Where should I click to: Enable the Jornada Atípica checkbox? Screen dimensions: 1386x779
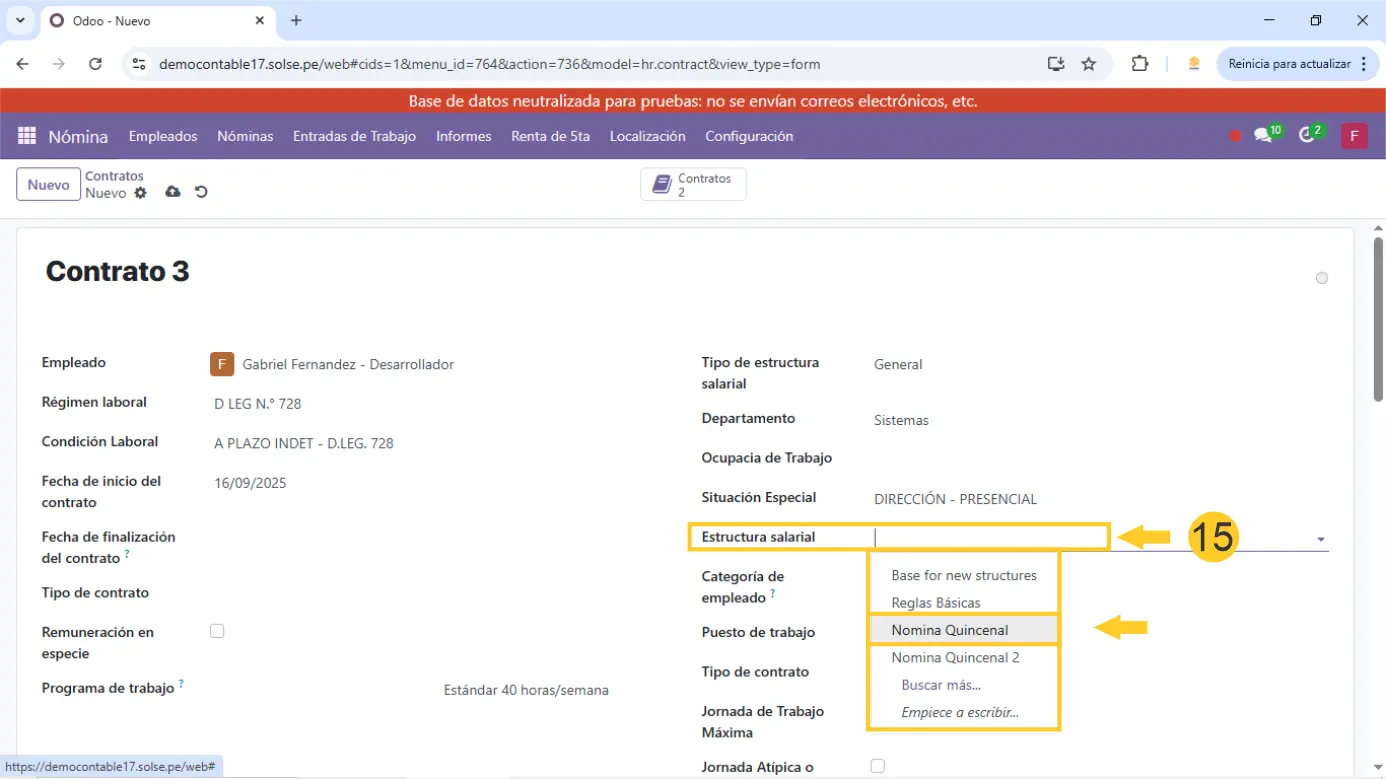click(877, 766)
